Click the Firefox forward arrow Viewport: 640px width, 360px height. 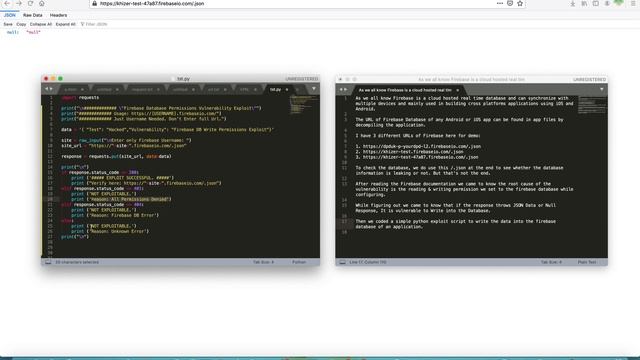[x=19, y=3]
